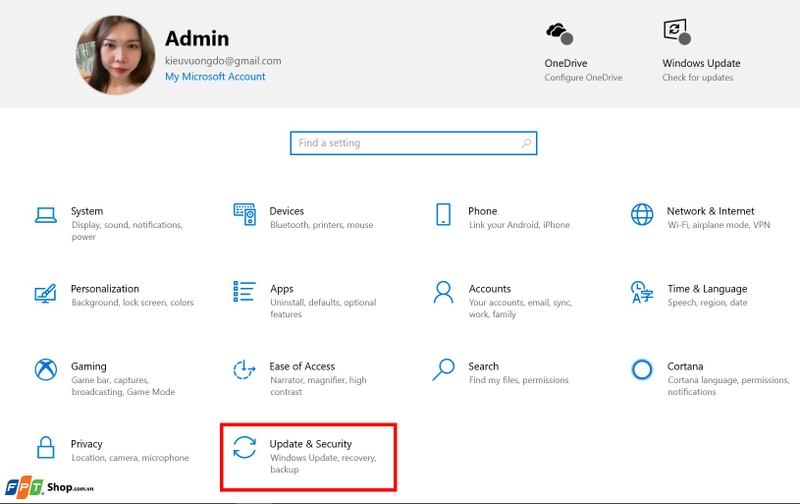800x504 pixels.
Task: Click 'Game bar, captures, broadcasting' description
Action: point(123,386)
